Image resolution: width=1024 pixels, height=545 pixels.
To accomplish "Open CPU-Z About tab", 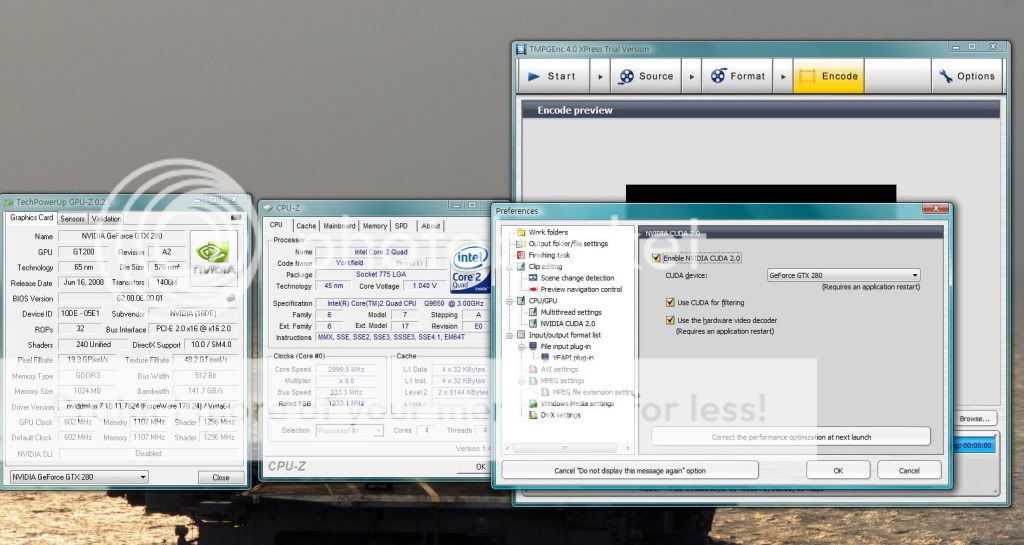I will [430, 226].
